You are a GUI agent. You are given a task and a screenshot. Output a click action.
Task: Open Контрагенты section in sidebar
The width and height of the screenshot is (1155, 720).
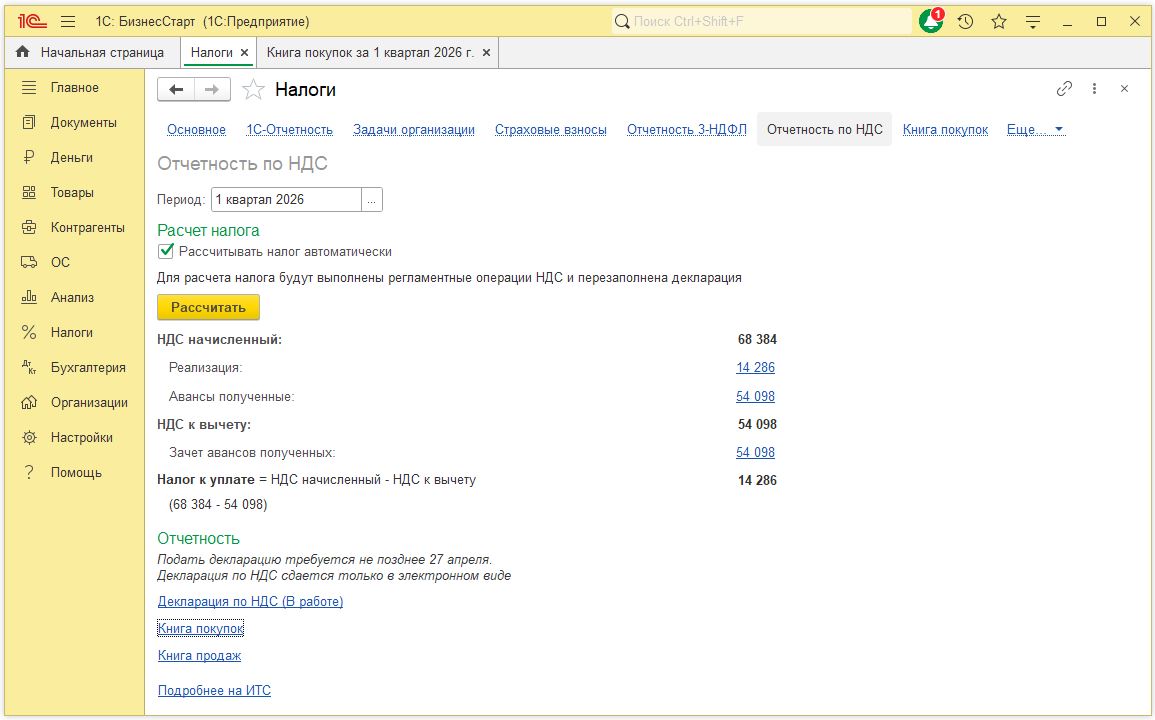[x=87, y=227]
